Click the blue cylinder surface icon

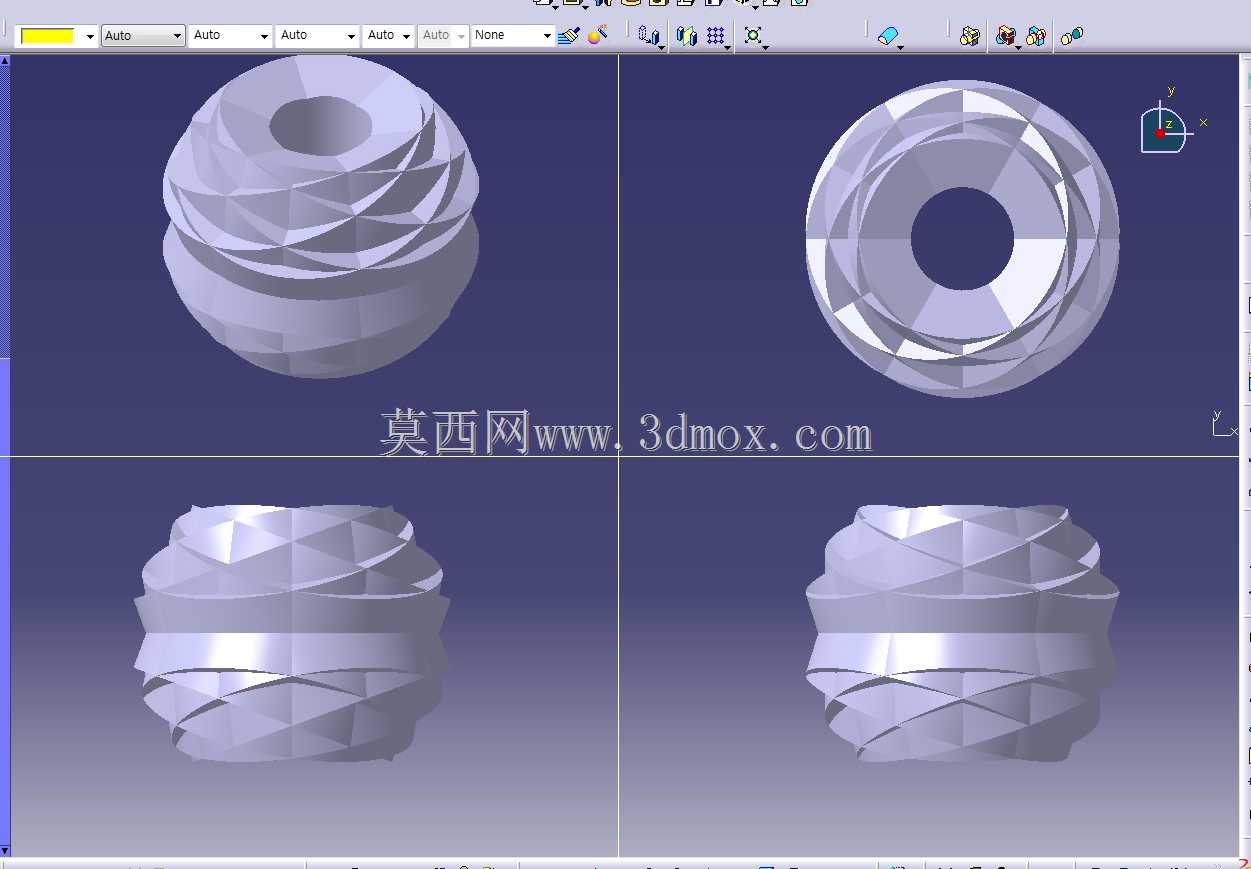(888, 36)
